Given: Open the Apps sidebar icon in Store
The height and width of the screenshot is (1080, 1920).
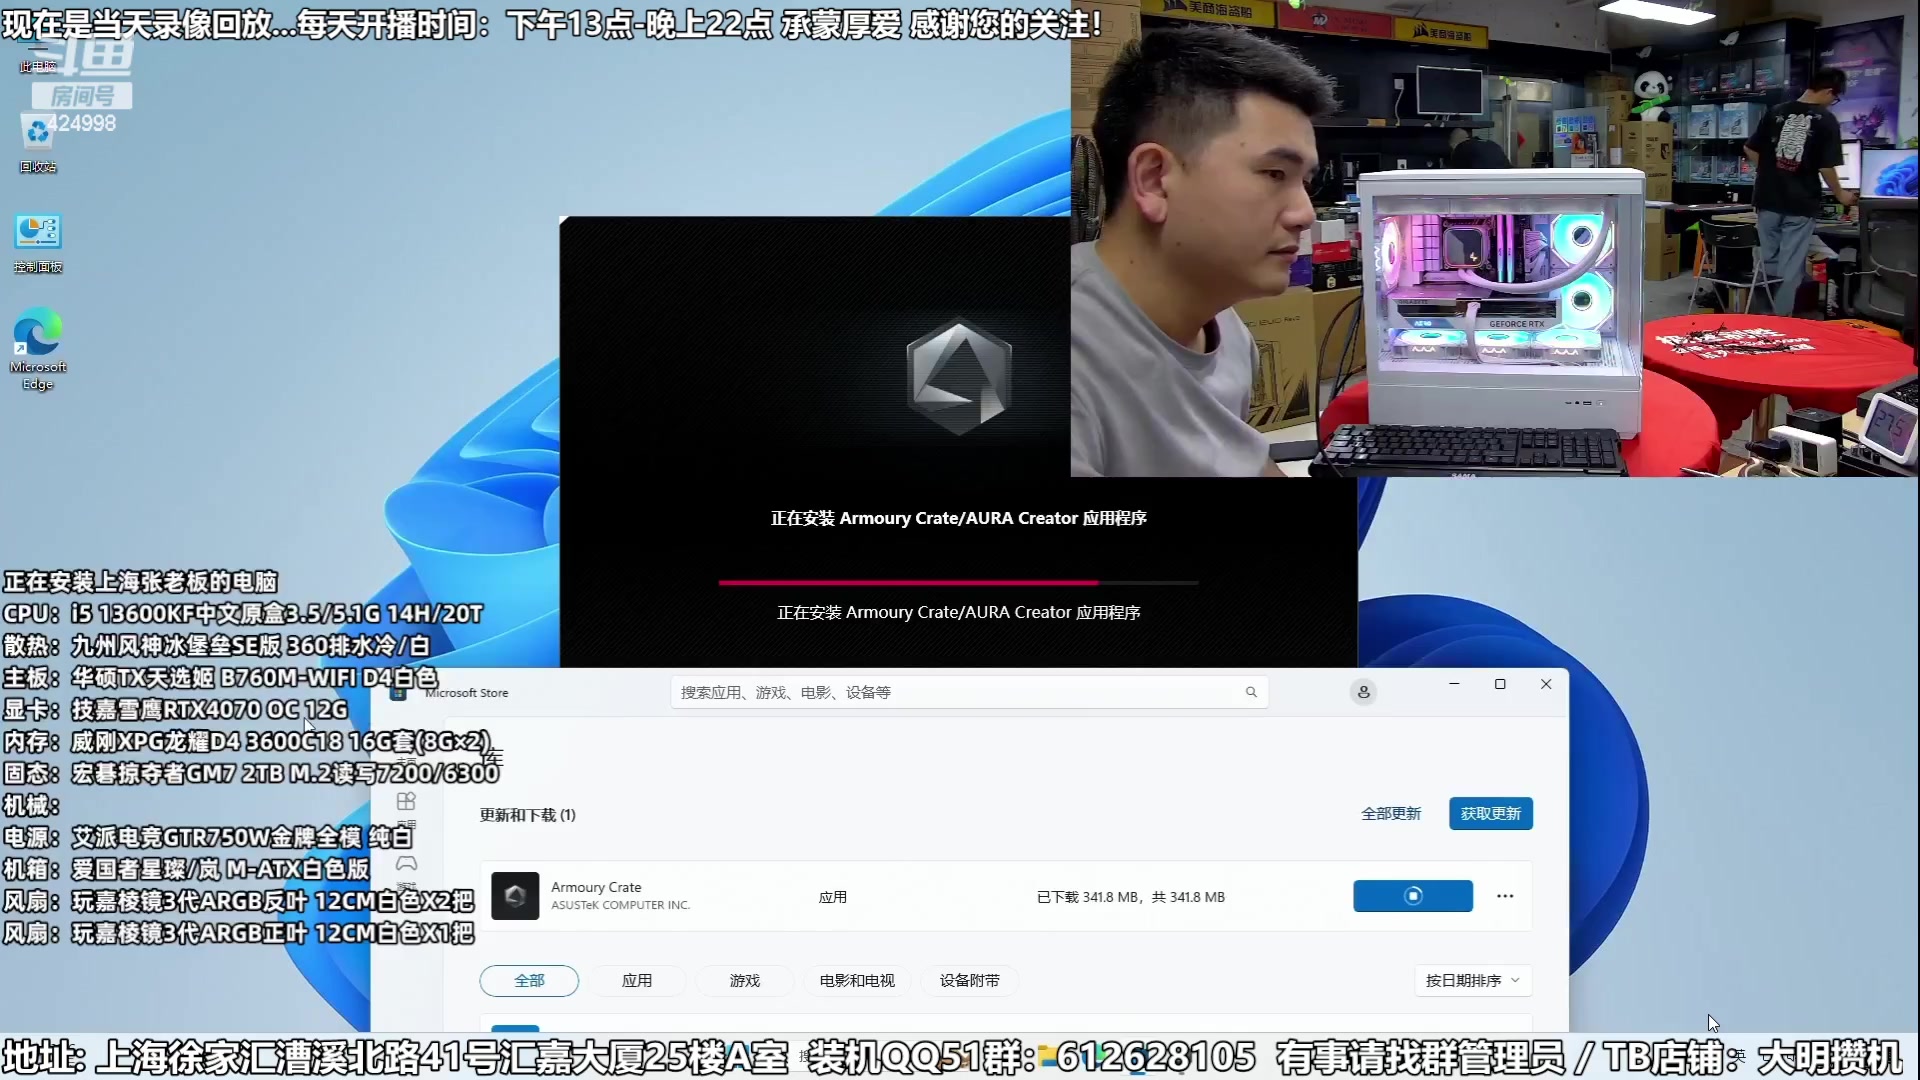Looking at the screenshot, I should pos(406,802).
